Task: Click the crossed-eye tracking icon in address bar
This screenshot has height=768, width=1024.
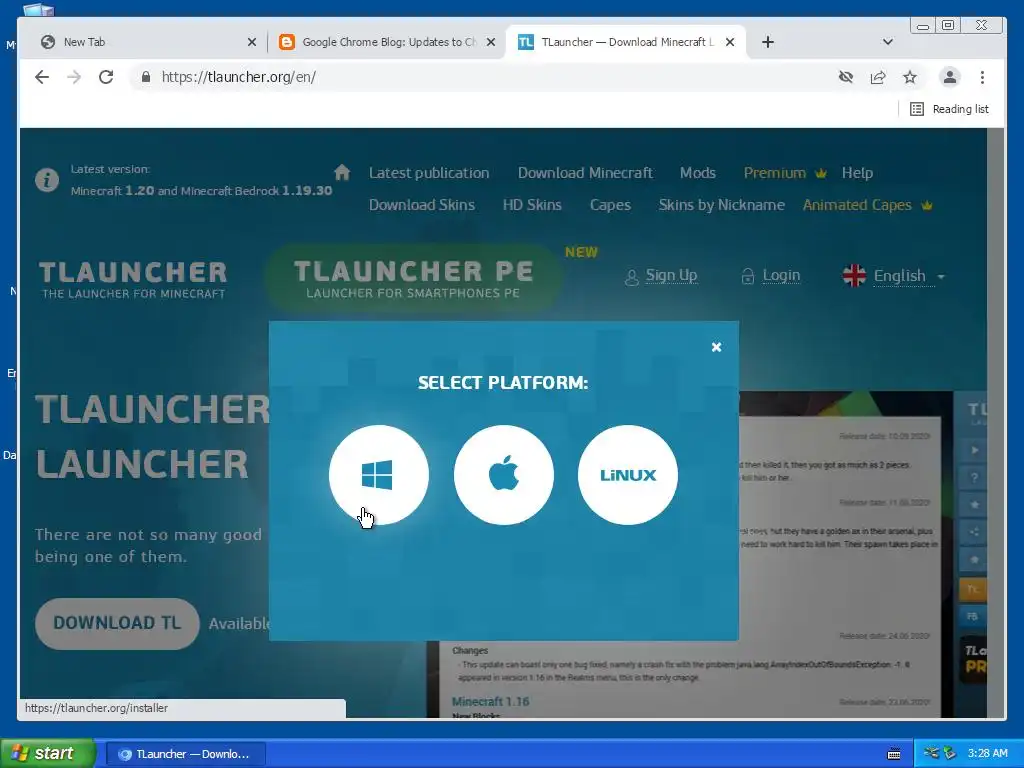Action: point(846,77)
